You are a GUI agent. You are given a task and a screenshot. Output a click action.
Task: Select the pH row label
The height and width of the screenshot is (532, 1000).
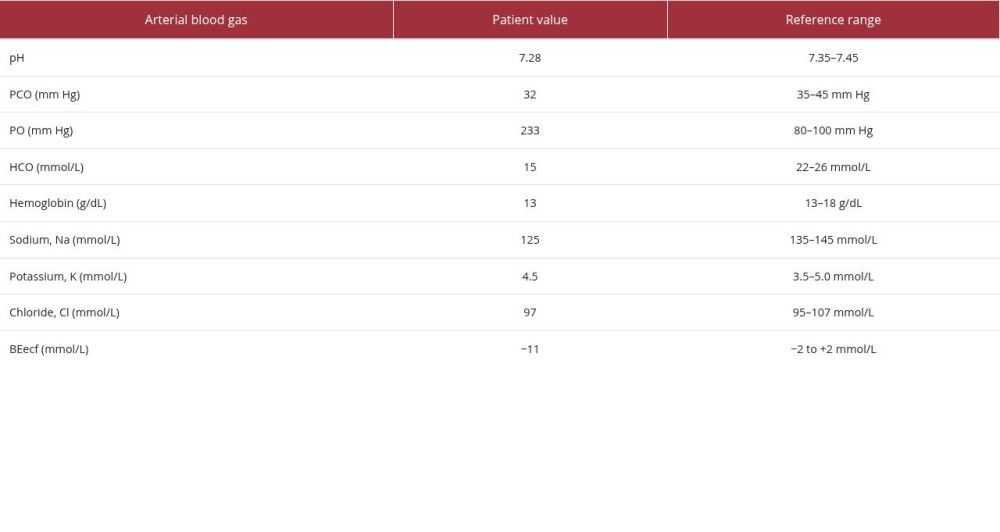(17, 58)
